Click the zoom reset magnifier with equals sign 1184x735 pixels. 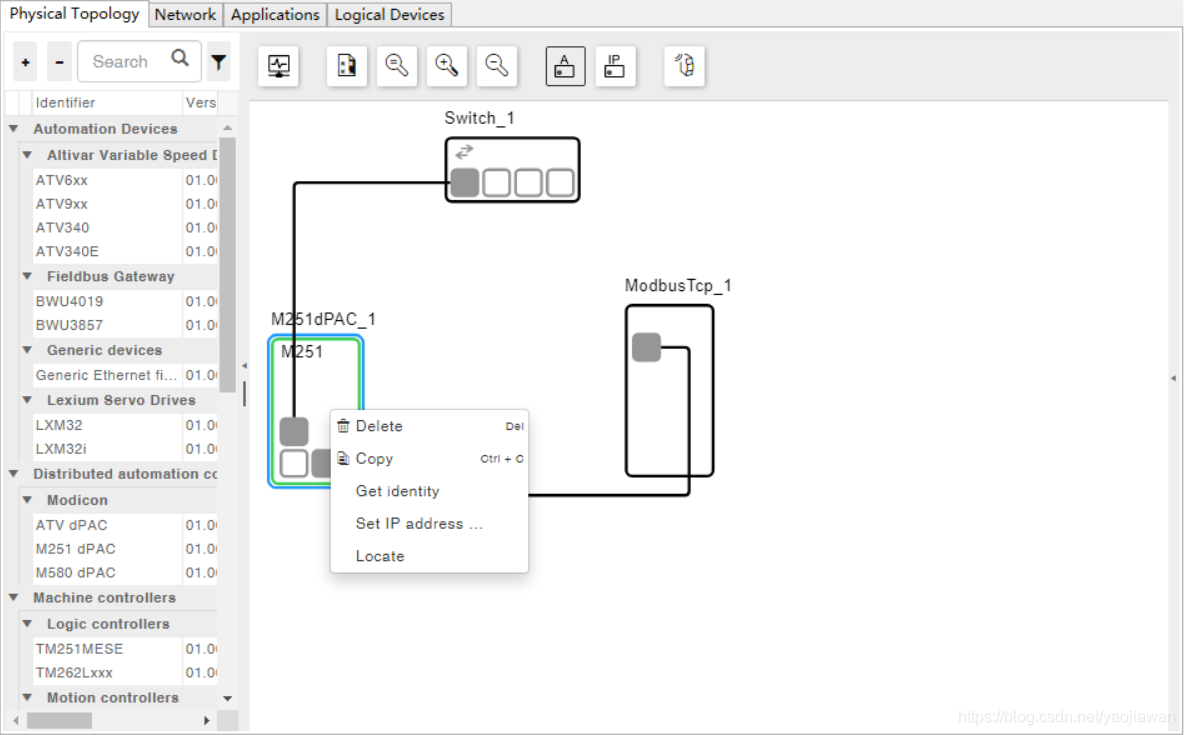397,66
